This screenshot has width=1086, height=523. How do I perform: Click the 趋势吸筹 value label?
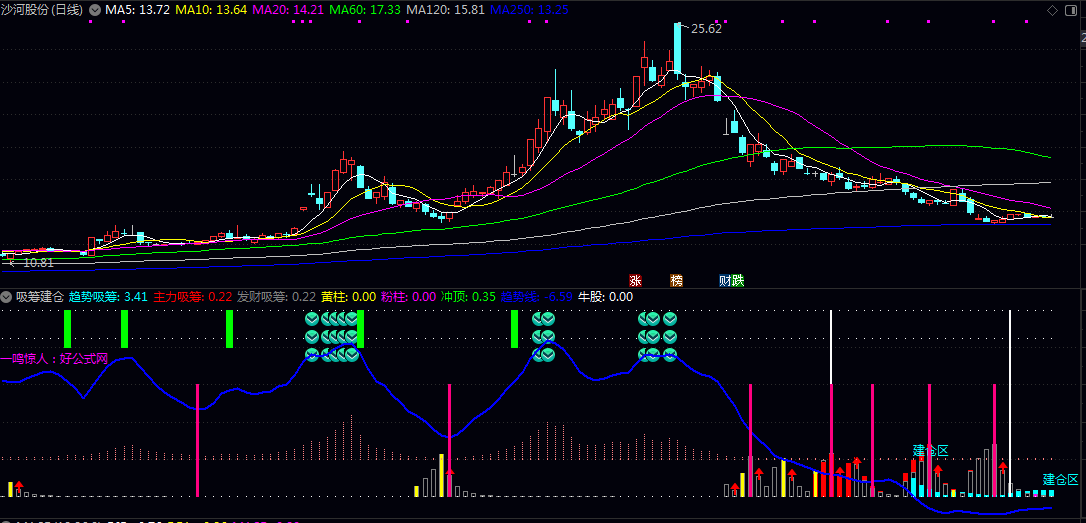click(108, 297)
